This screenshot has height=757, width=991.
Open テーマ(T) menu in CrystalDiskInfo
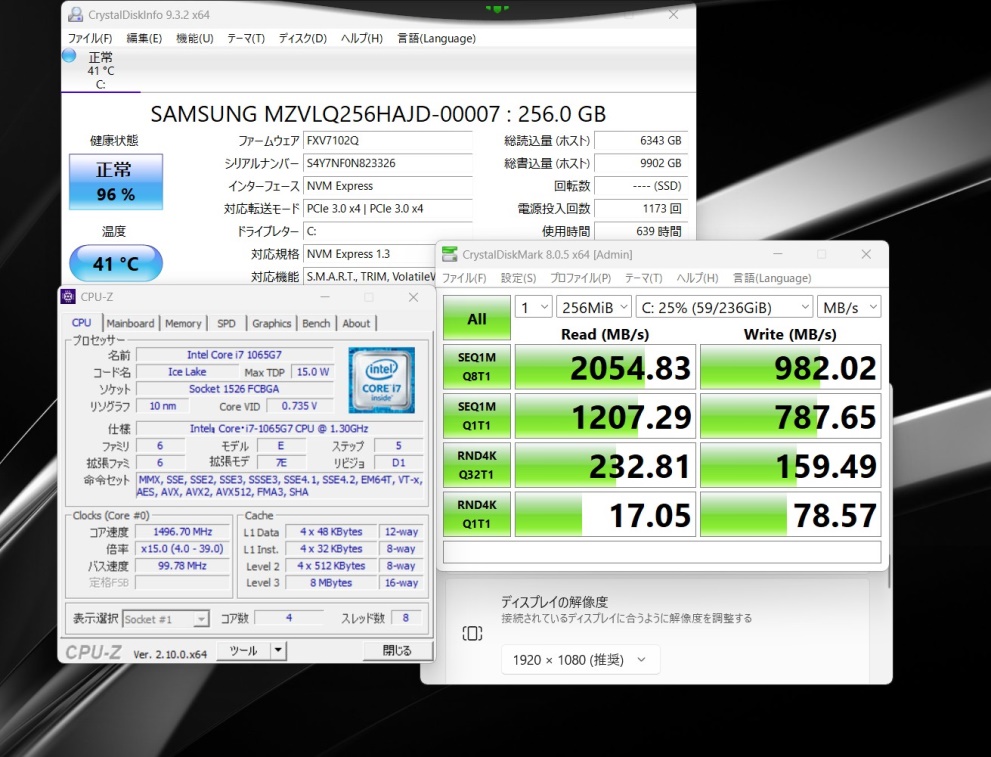246,38
